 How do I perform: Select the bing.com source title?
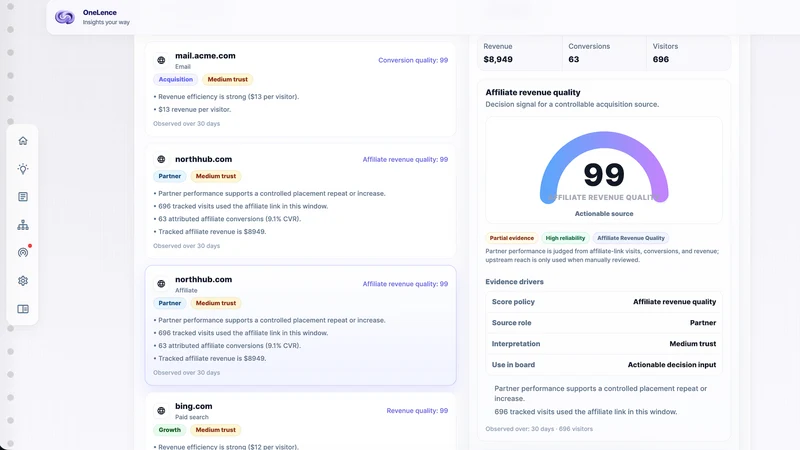(193, 406)
